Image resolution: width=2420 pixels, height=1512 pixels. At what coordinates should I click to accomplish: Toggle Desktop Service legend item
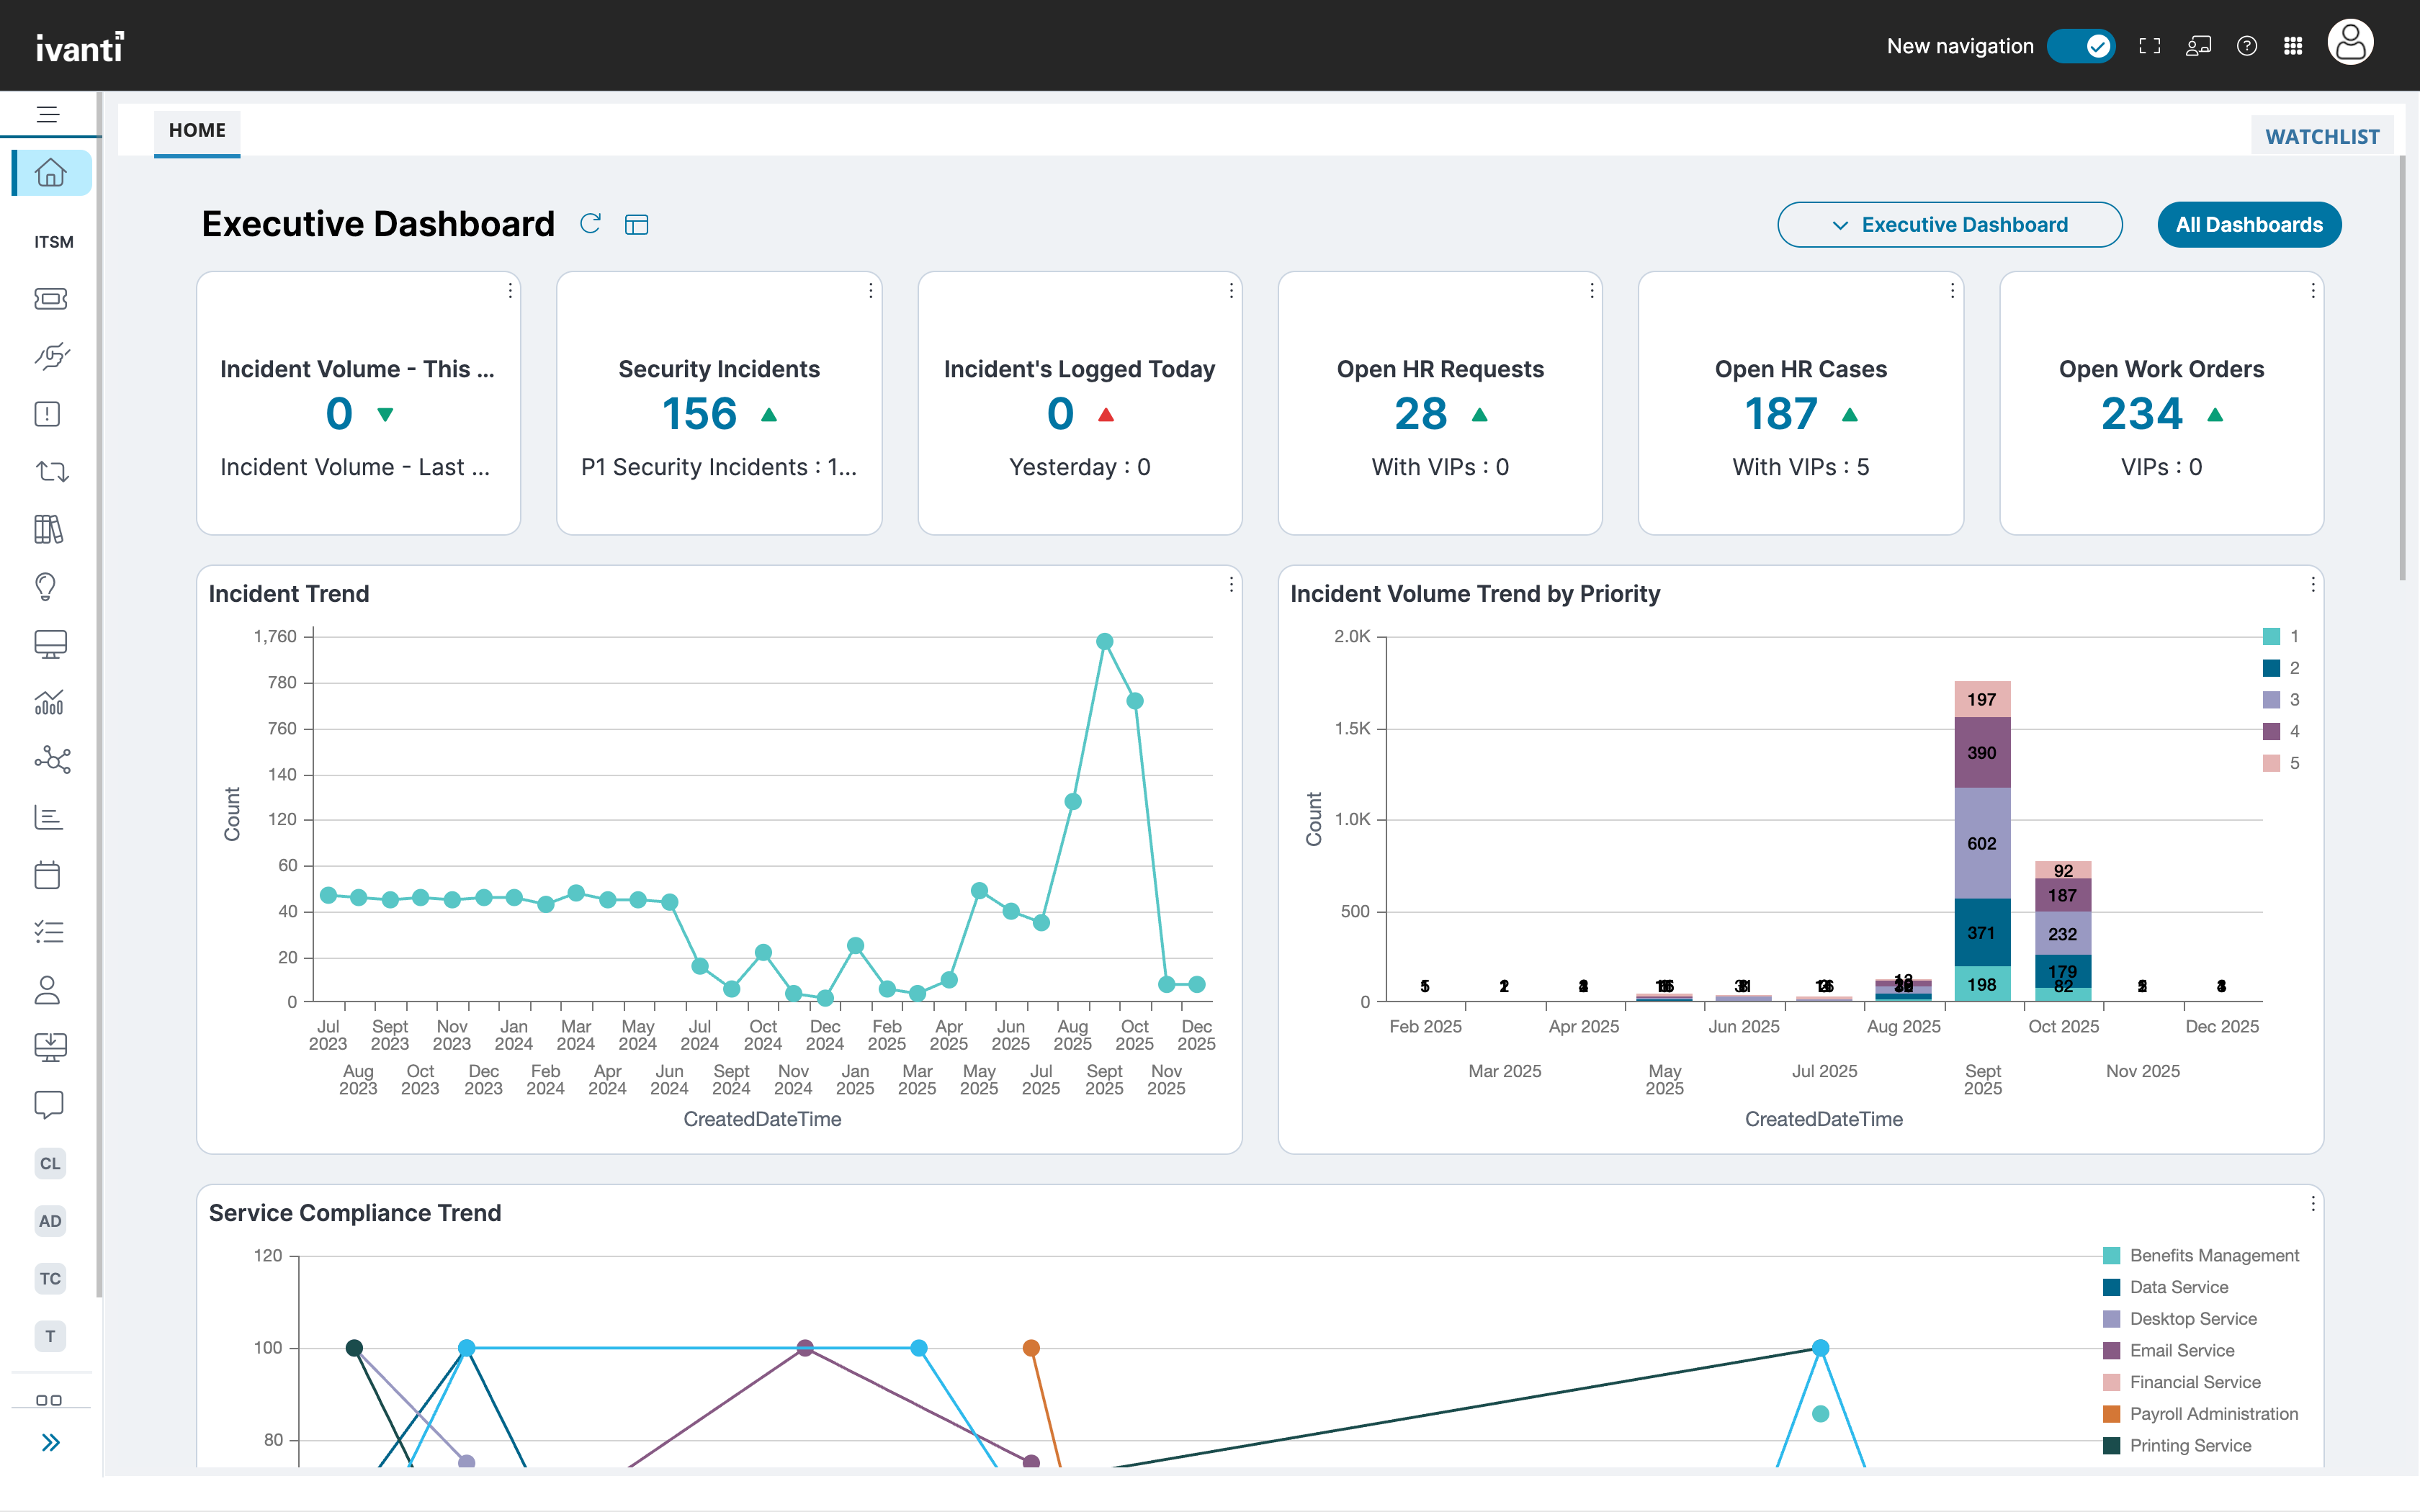click(x=2180, y=1319)
